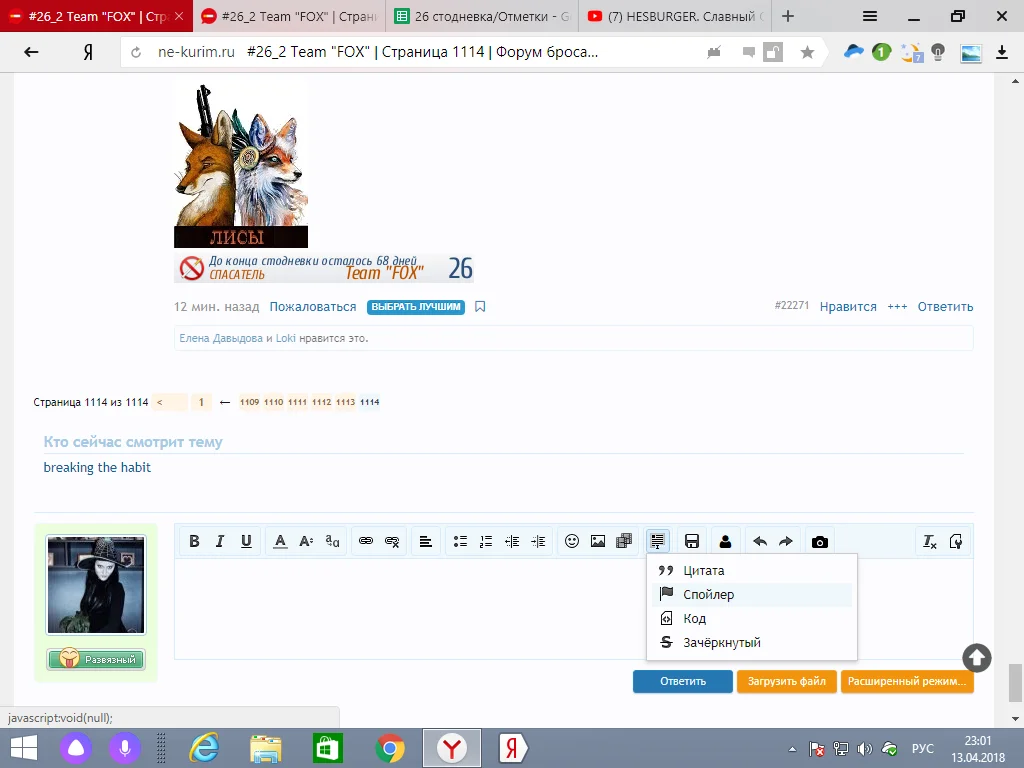This screenshot has width=1024, height=768.
Task: Click the browser back arrow
Action: click(x=31, y=52)
